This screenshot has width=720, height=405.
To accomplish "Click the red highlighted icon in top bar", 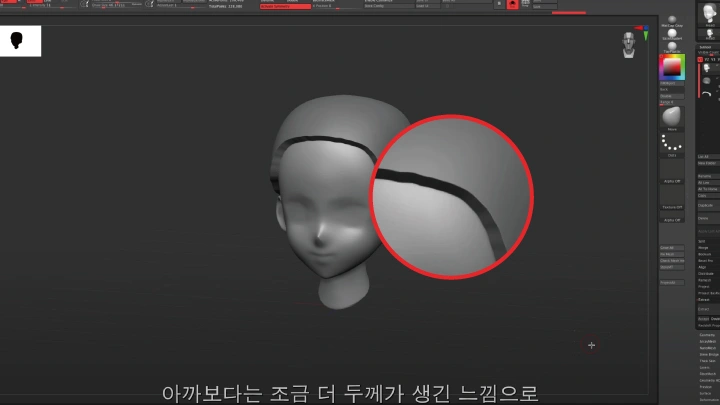I will tap(512, 5).
